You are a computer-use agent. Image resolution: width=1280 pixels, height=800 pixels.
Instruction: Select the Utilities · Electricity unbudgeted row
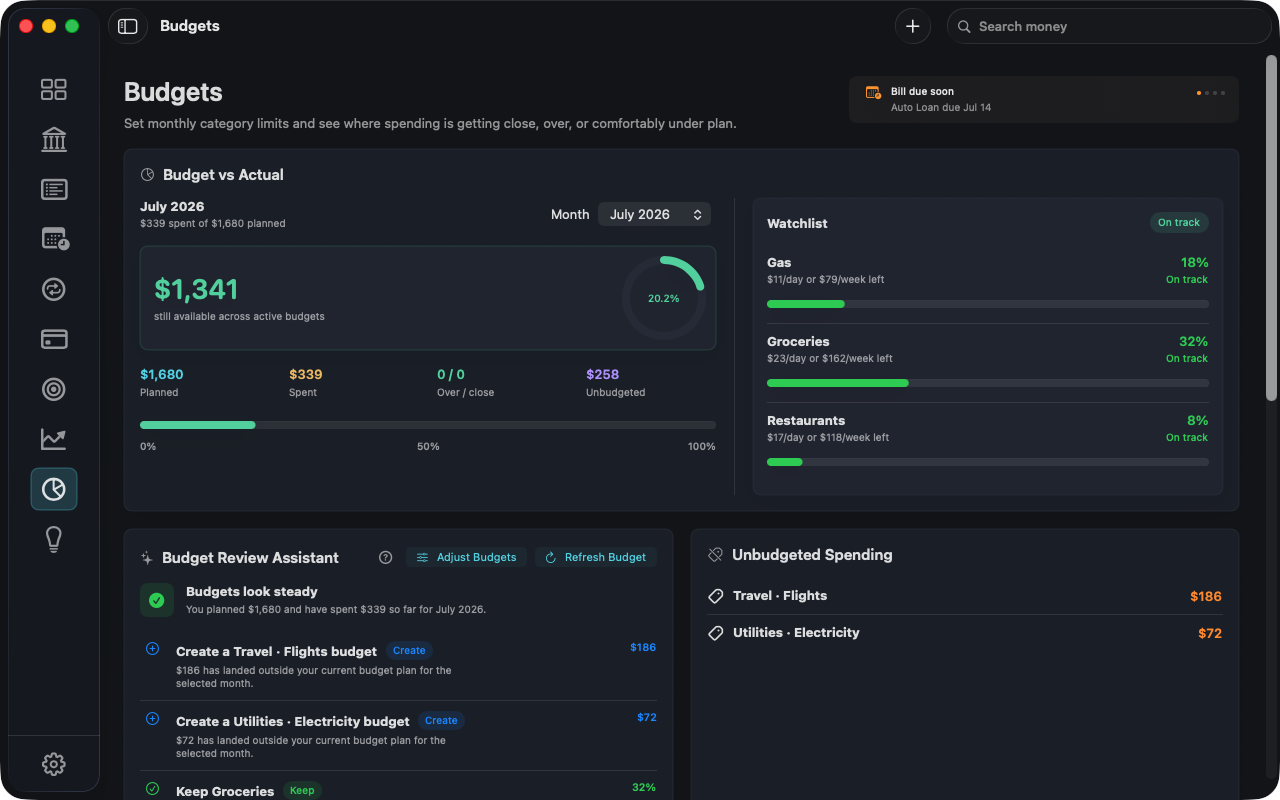[964, 633]
